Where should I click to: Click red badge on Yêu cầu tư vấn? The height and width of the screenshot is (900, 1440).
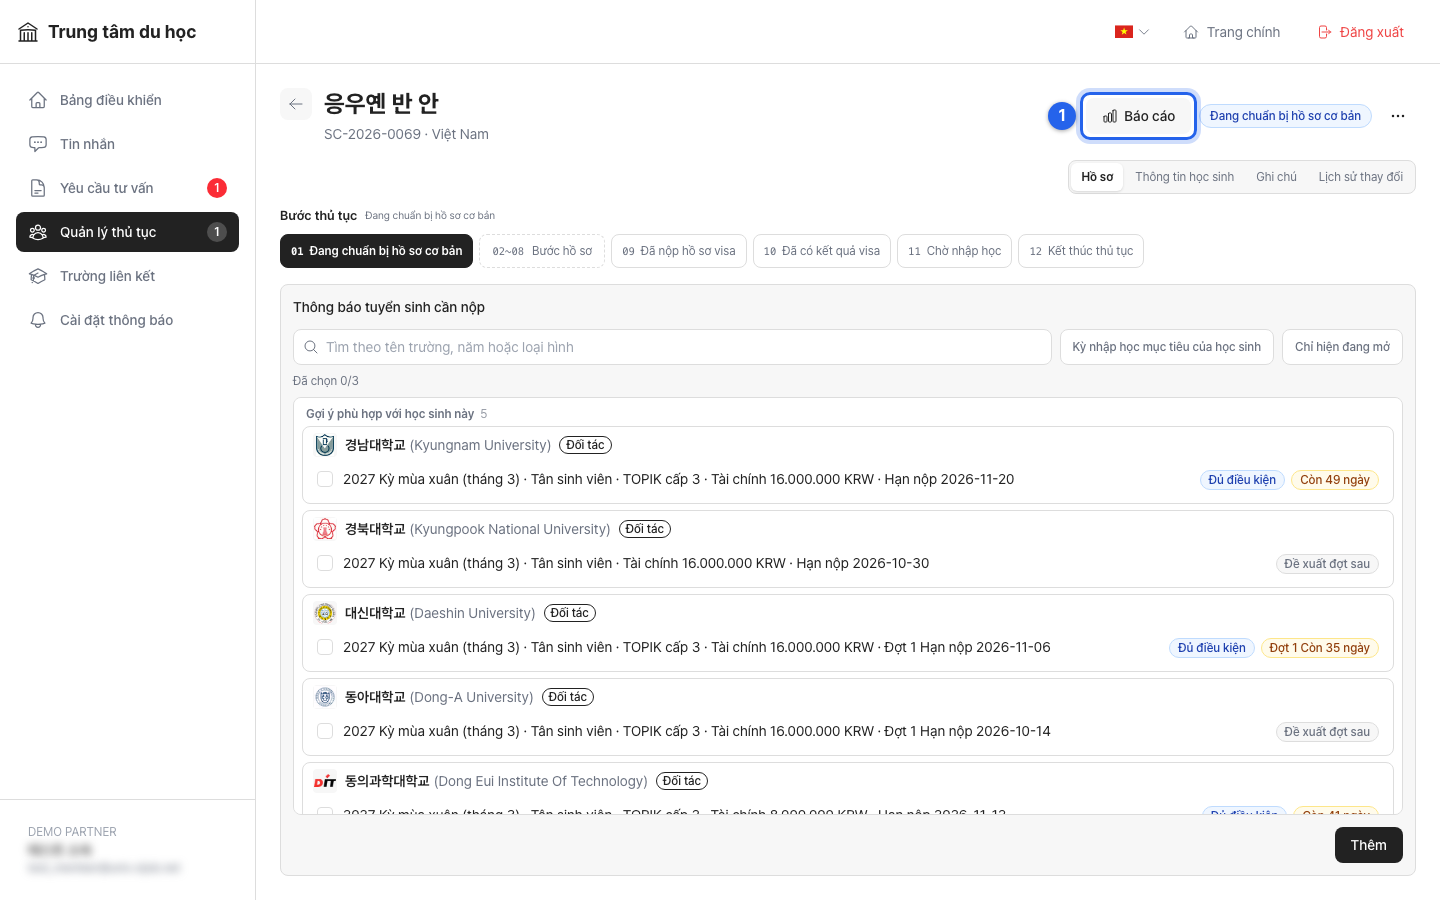[217, 188]
